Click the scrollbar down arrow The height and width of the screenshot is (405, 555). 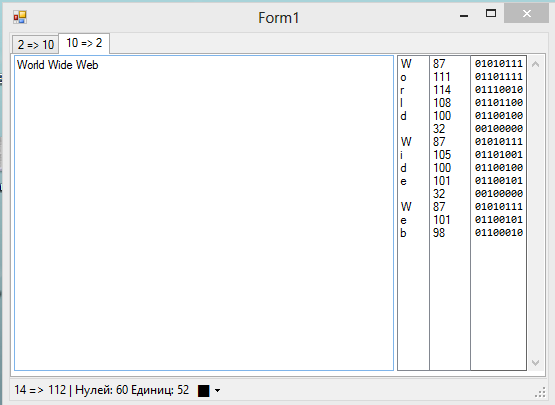(x=536, y=363)
